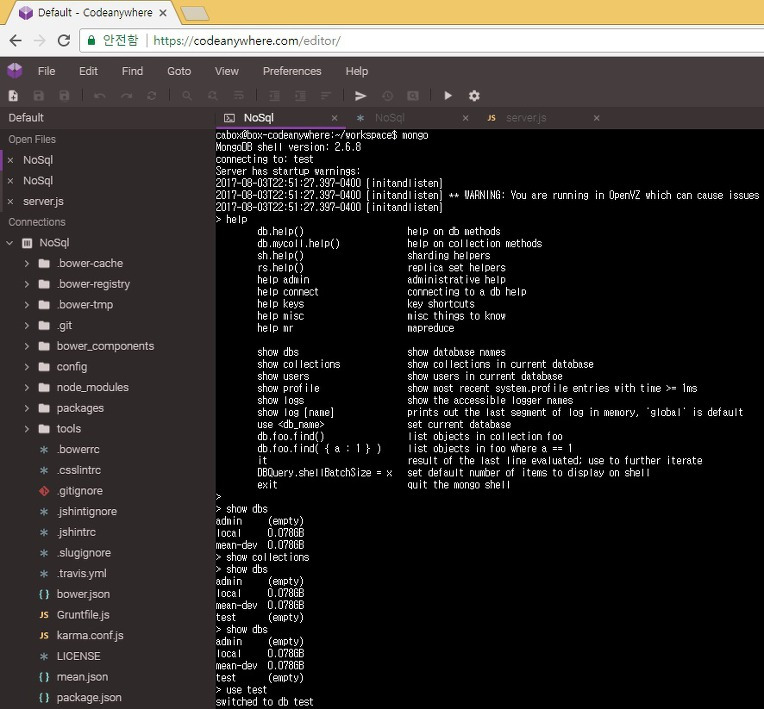Click the word wrap toolbar icon
Screen dimensions: 764x709
click(x=239, y=96)
